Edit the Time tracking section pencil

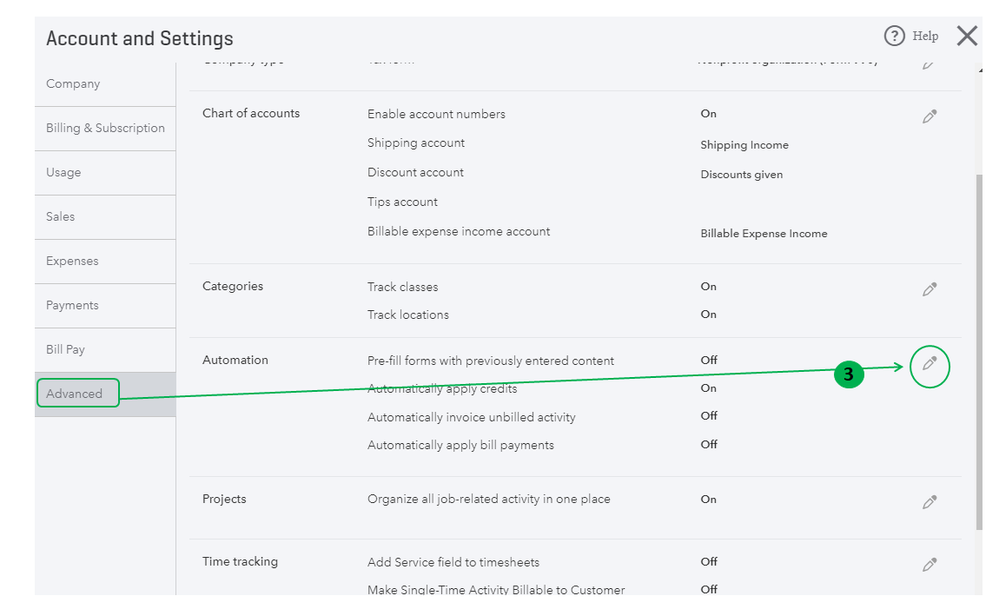tap(930, 565)
